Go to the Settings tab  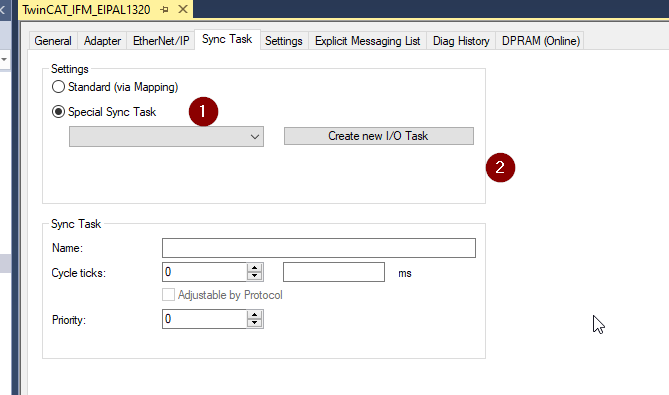pyautogui.click(x=284, y=41)
